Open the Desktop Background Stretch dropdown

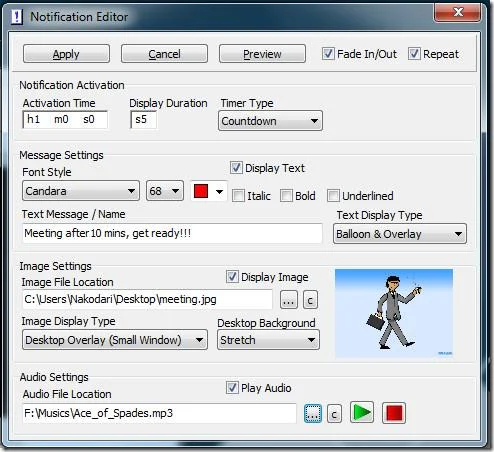tap(268, 340)
